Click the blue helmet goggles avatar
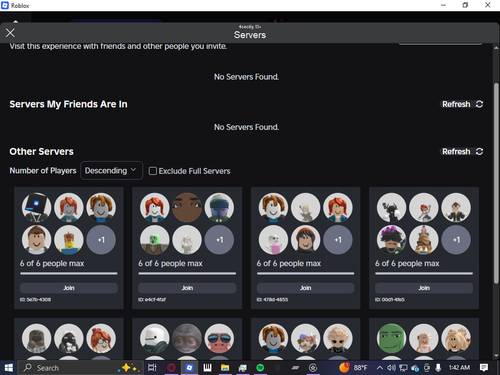The image size is (500, 375). tap(219, 207)
